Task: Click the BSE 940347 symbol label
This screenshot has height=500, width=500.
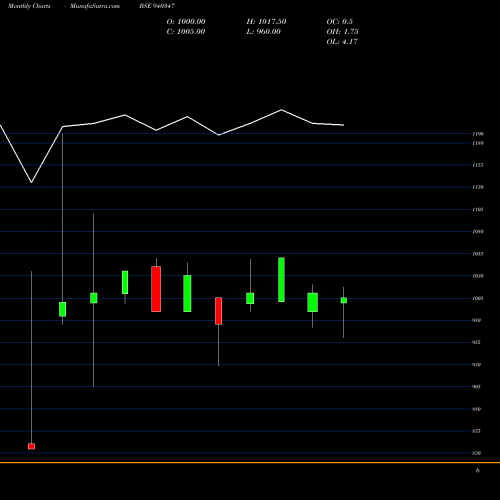Action: (x=157, y=6)
